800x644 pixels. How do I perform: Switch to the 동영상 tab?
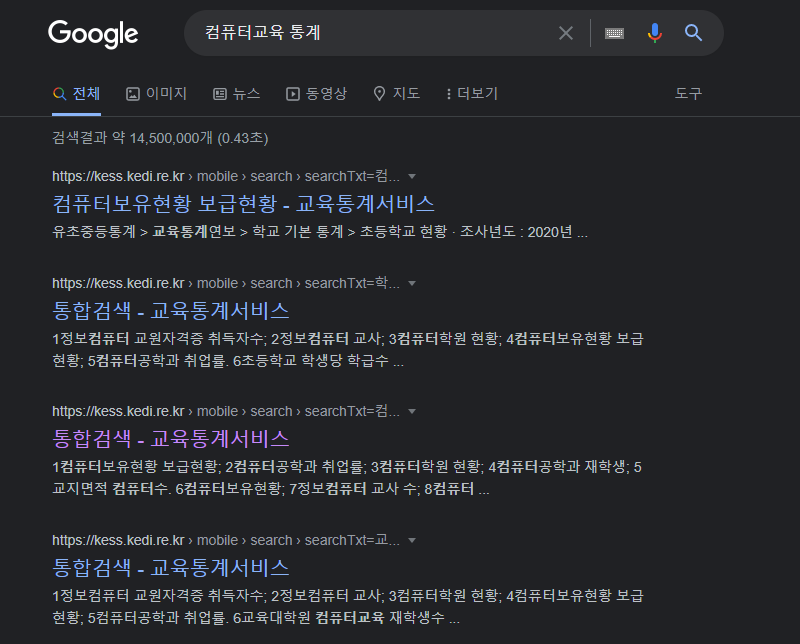click(316, 93)
